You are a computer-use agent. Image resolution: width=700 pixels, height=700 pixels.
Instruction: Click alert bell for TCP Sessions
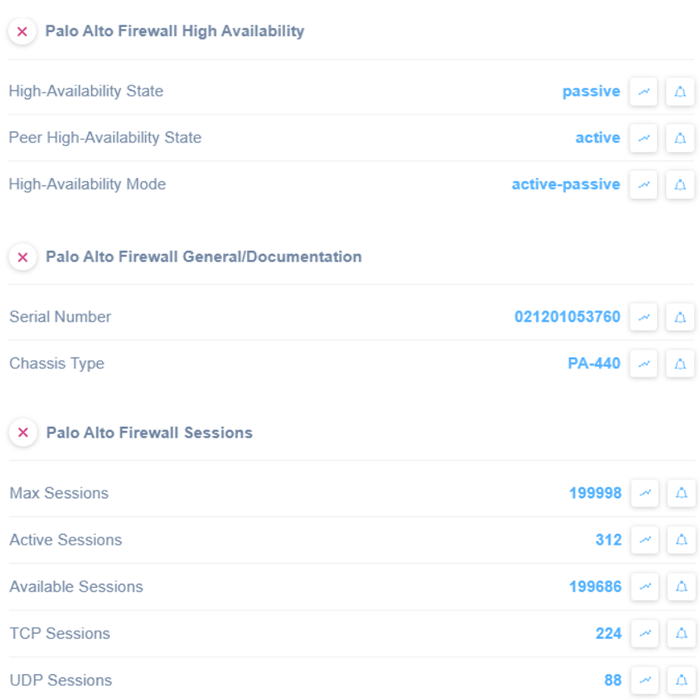(x=681, y=634)
